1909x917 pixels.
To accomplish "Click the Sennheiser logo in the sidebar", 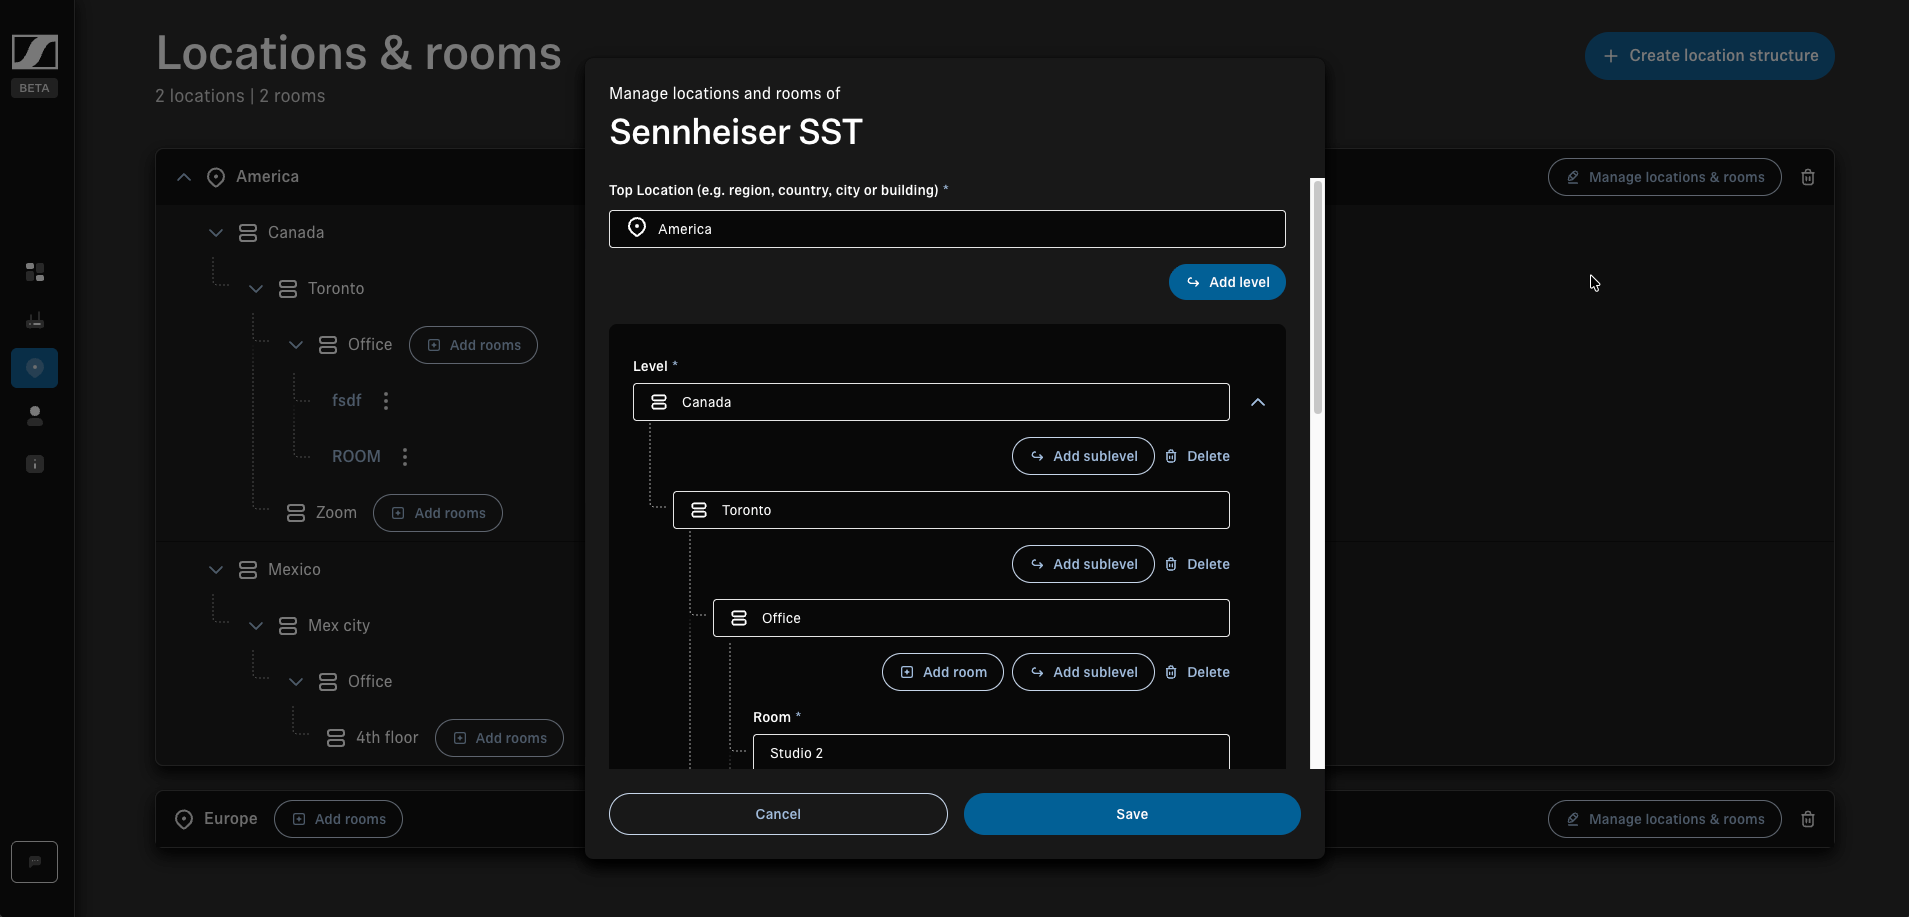I will pos(34,52).
